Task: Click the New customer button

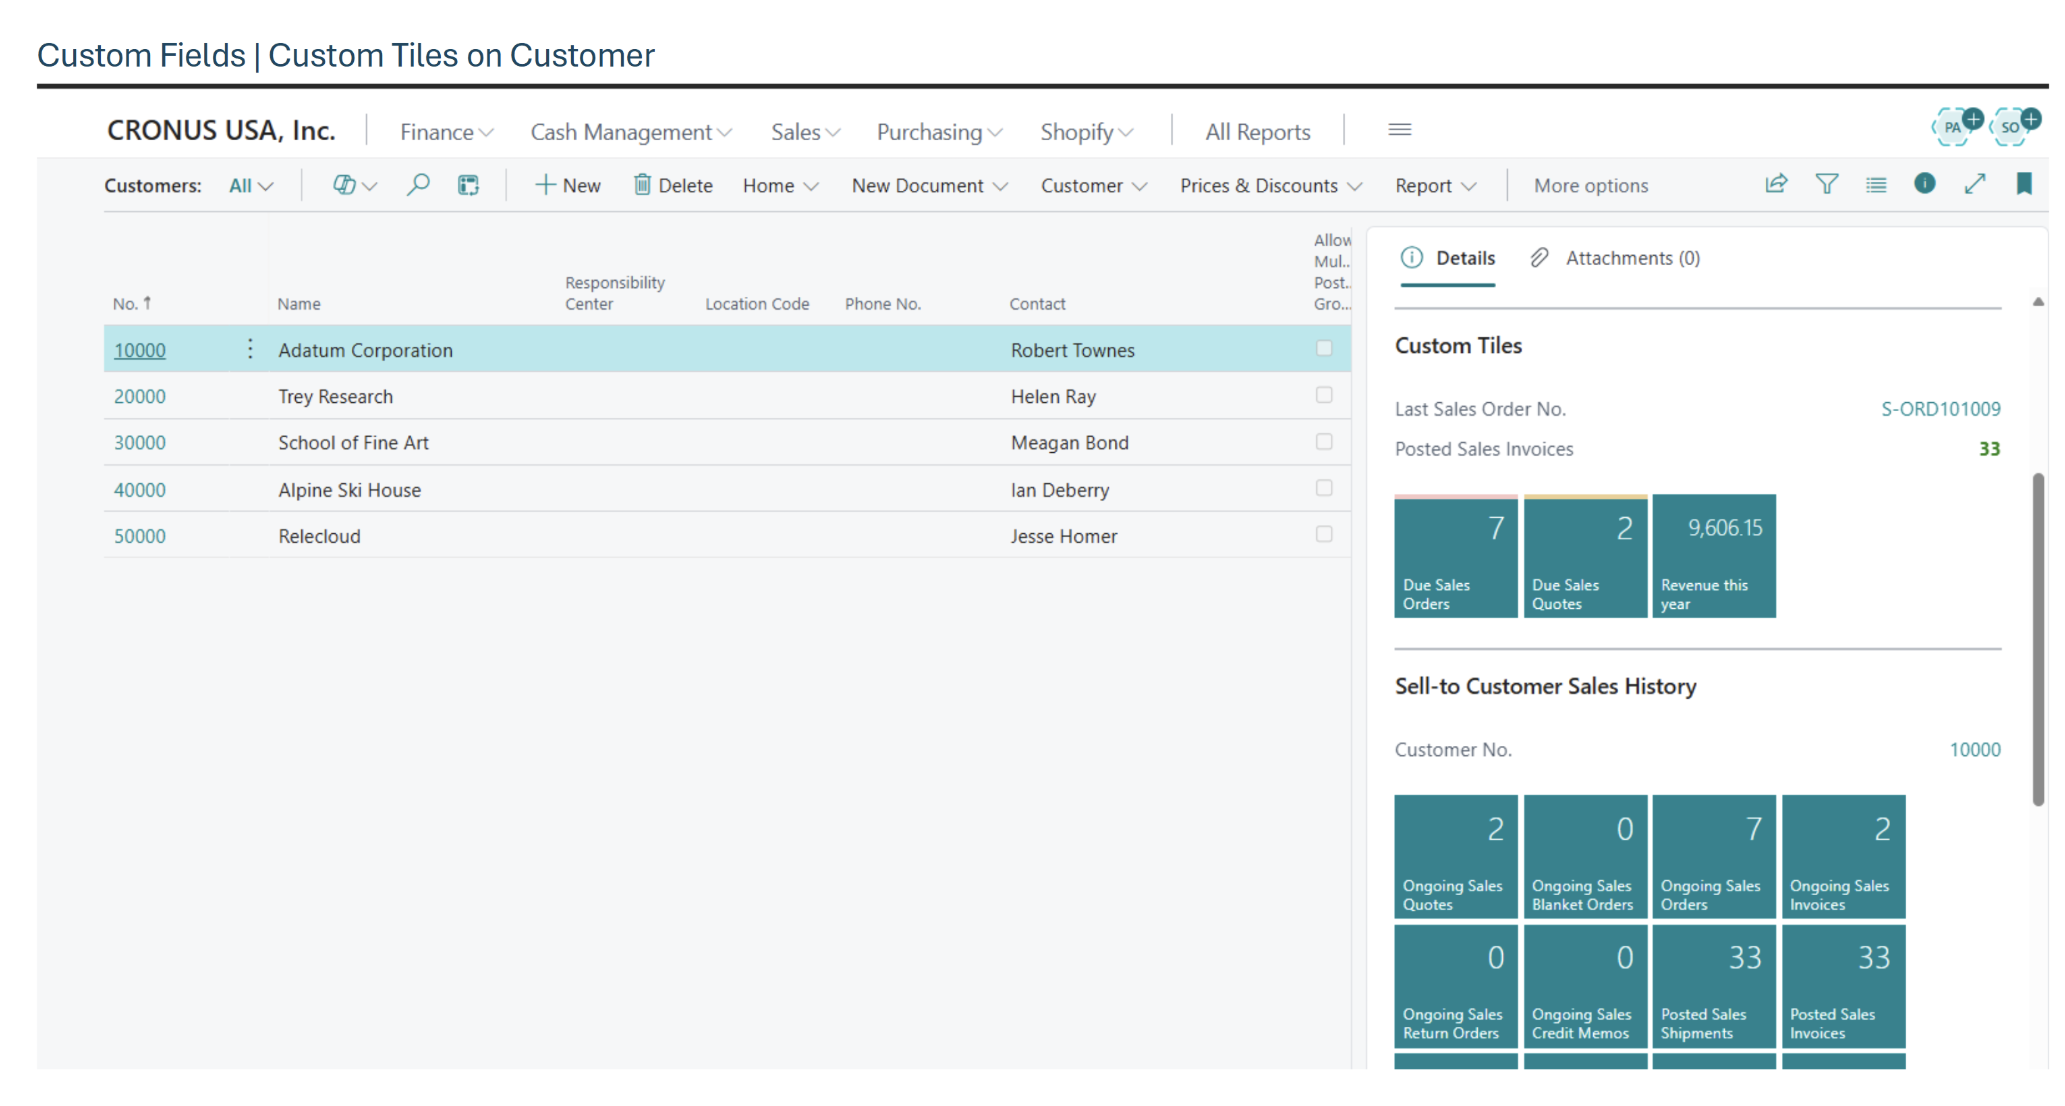Action: point(568,186)
